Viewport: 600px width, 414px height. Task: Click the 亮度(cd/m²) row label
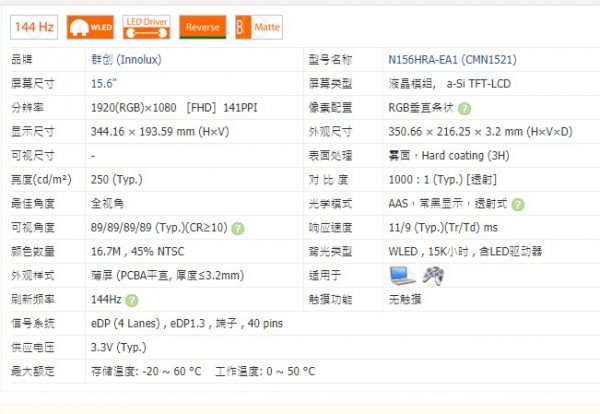click(41, 179)
